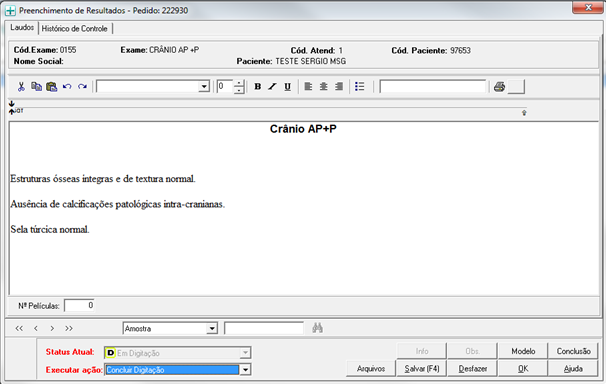Click line 'Sela túrcica normal.'
The width and height of the screenshot is (606, 384).
tap(50, 229)
